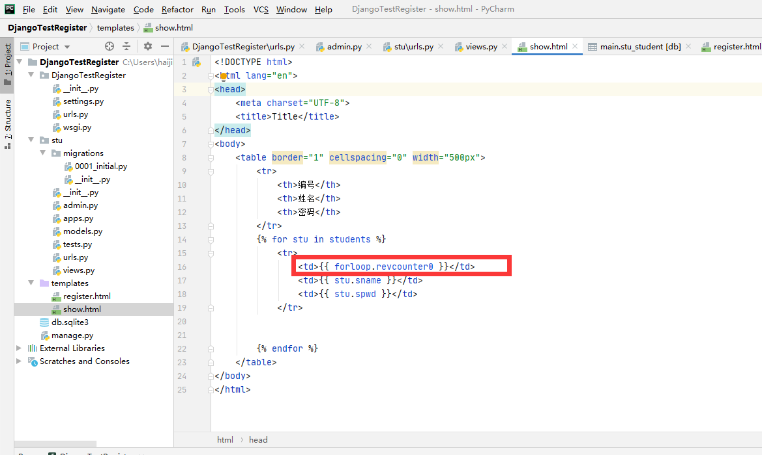Open the Navigate menu

click(108, 9)
